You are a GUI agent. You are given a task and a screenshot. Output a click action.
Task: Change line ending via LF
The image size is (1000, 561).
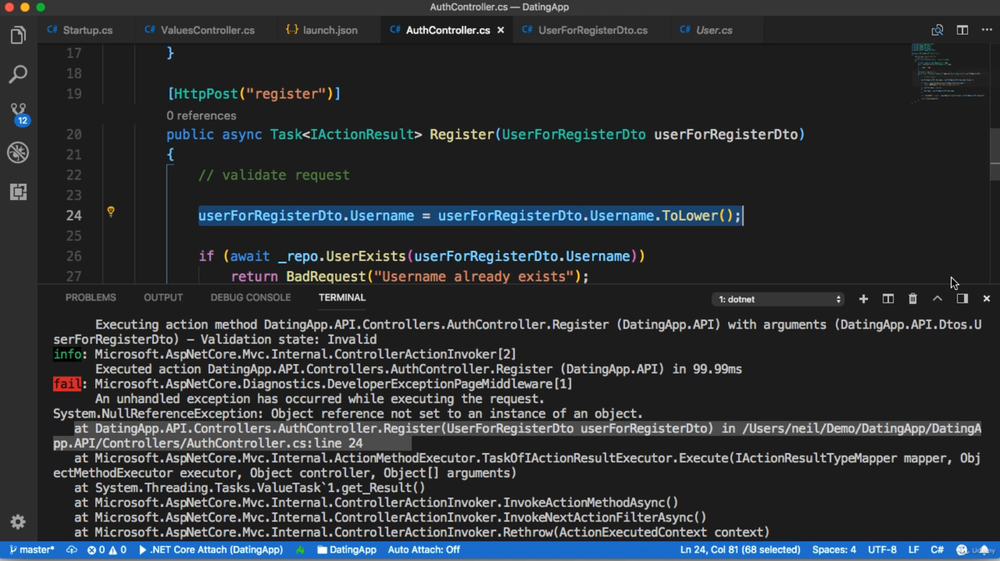[x=914, y=550]
